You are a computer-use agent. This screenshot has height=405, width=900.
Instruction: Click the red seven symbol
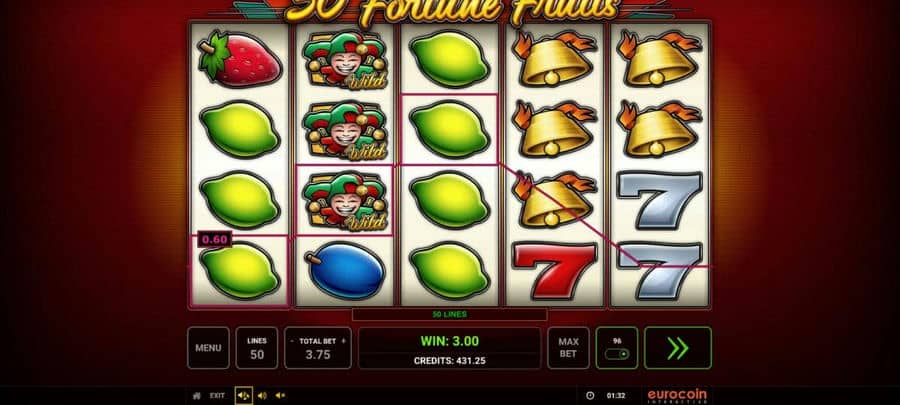point(555,271)
